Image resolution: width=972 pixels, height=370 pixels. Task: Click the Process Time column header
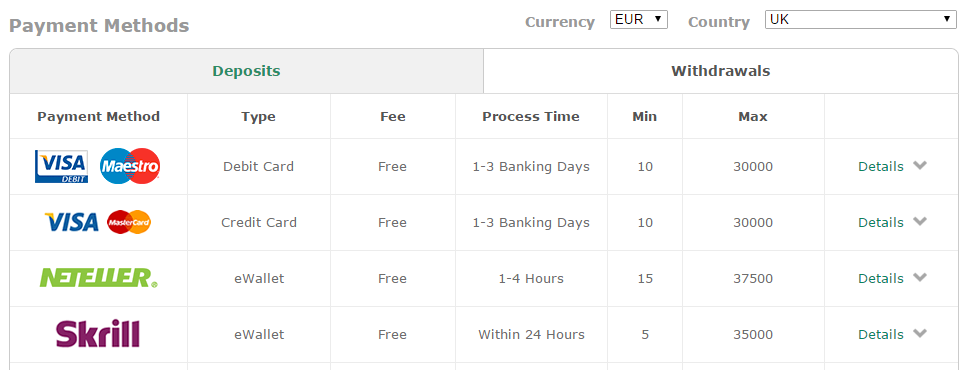(531, 116)
